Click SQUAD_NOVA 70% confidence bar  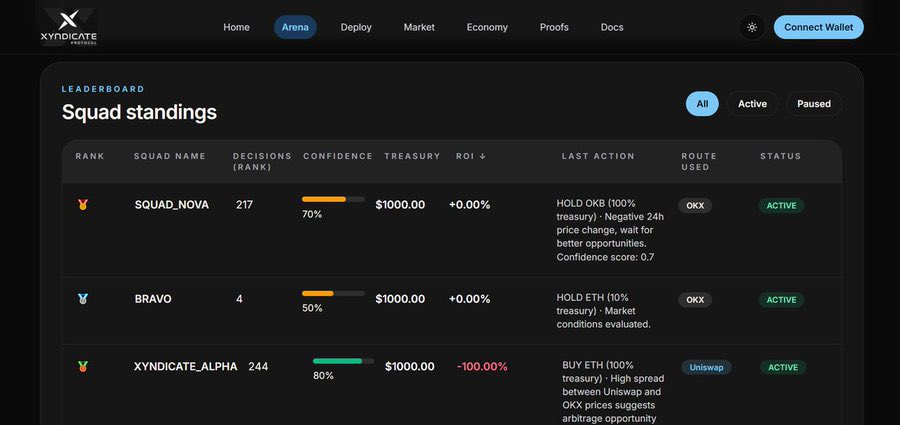(333, 199)
